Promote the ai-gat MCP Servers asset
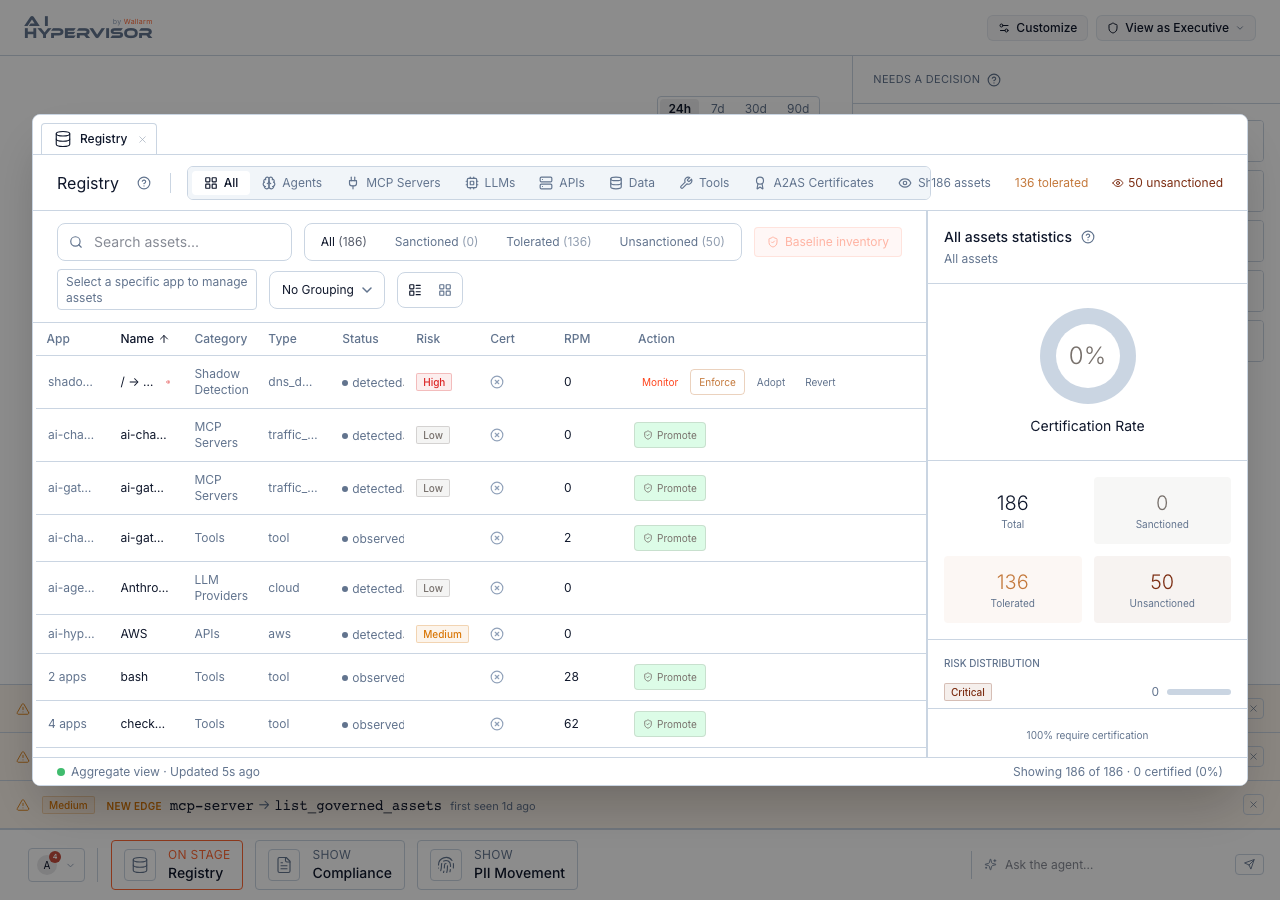 pyautogui.click(x=670, y=488)
